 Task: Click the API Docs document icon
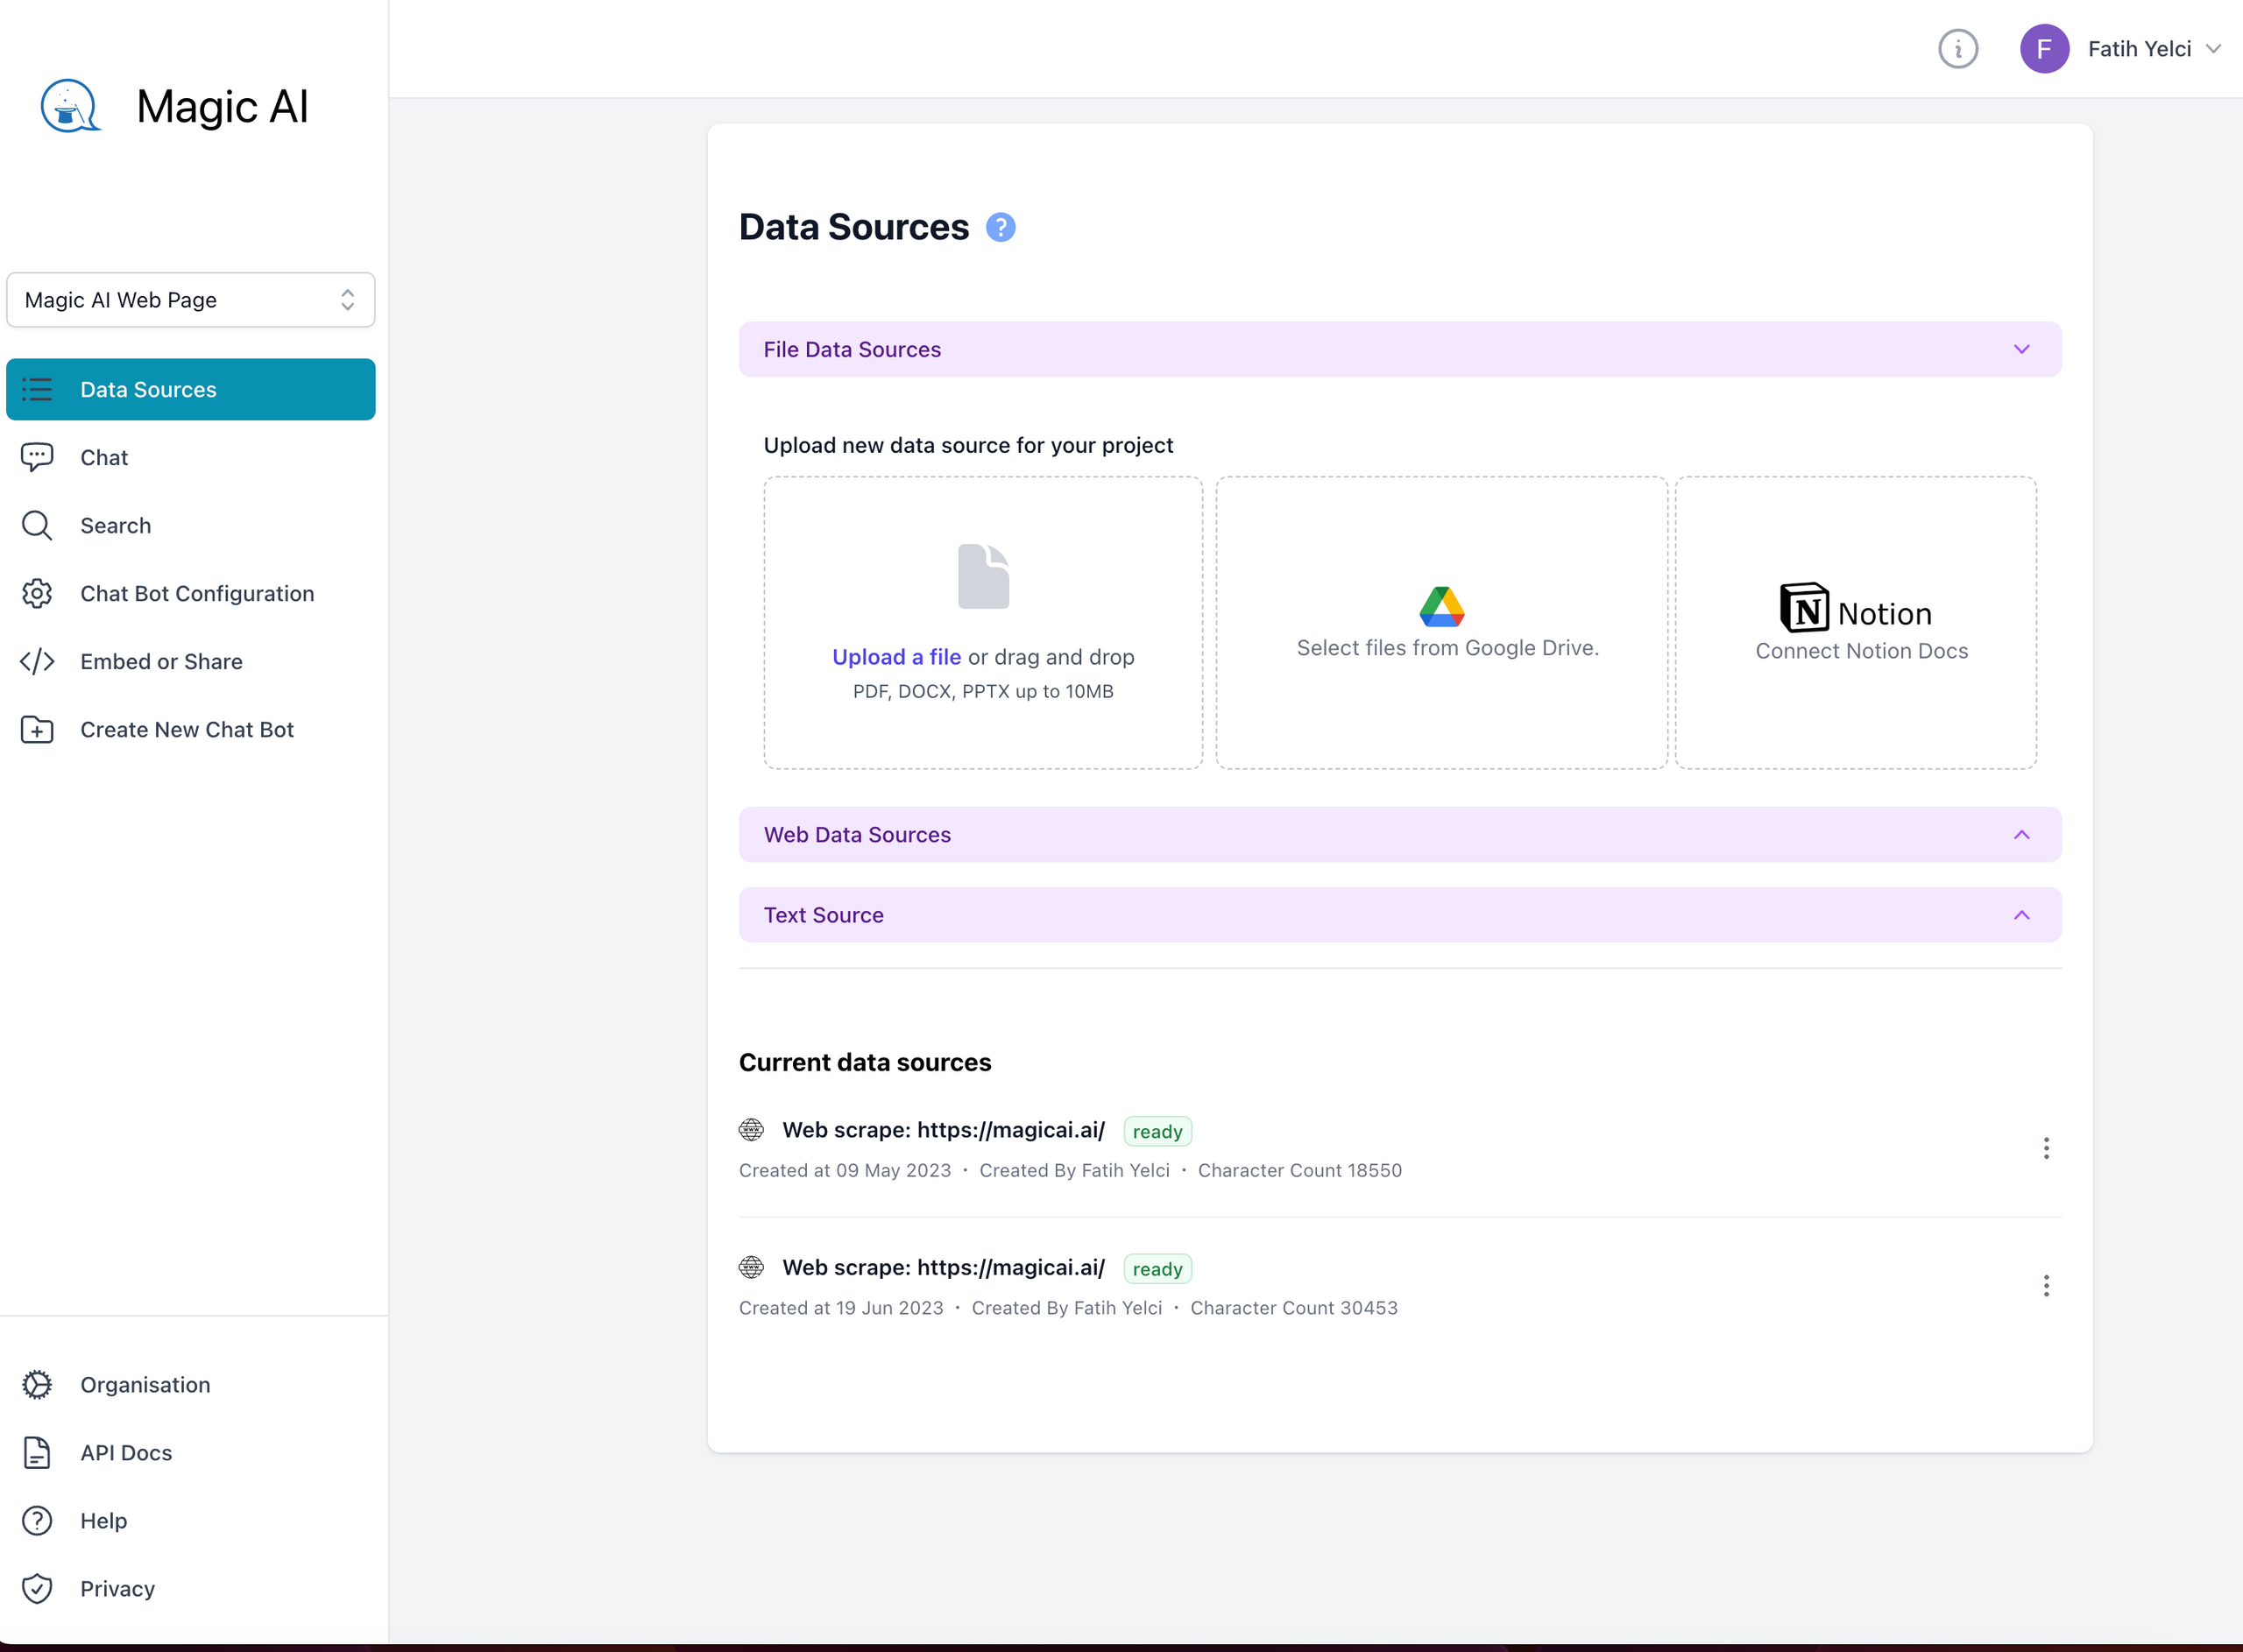tap(37, 1452)
